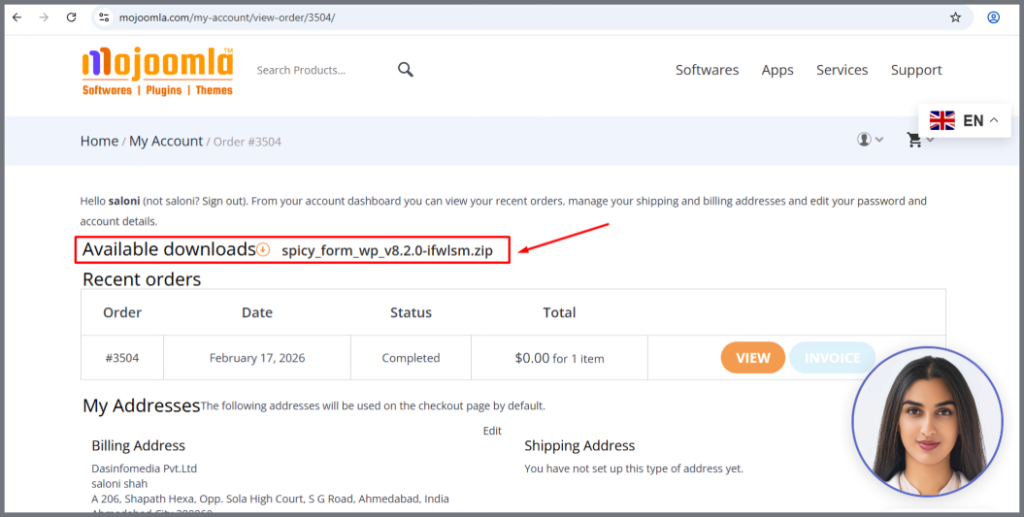Viewport: 1024px width, 517px height.
Task: Open the browser profile icon
Action: 993,17
